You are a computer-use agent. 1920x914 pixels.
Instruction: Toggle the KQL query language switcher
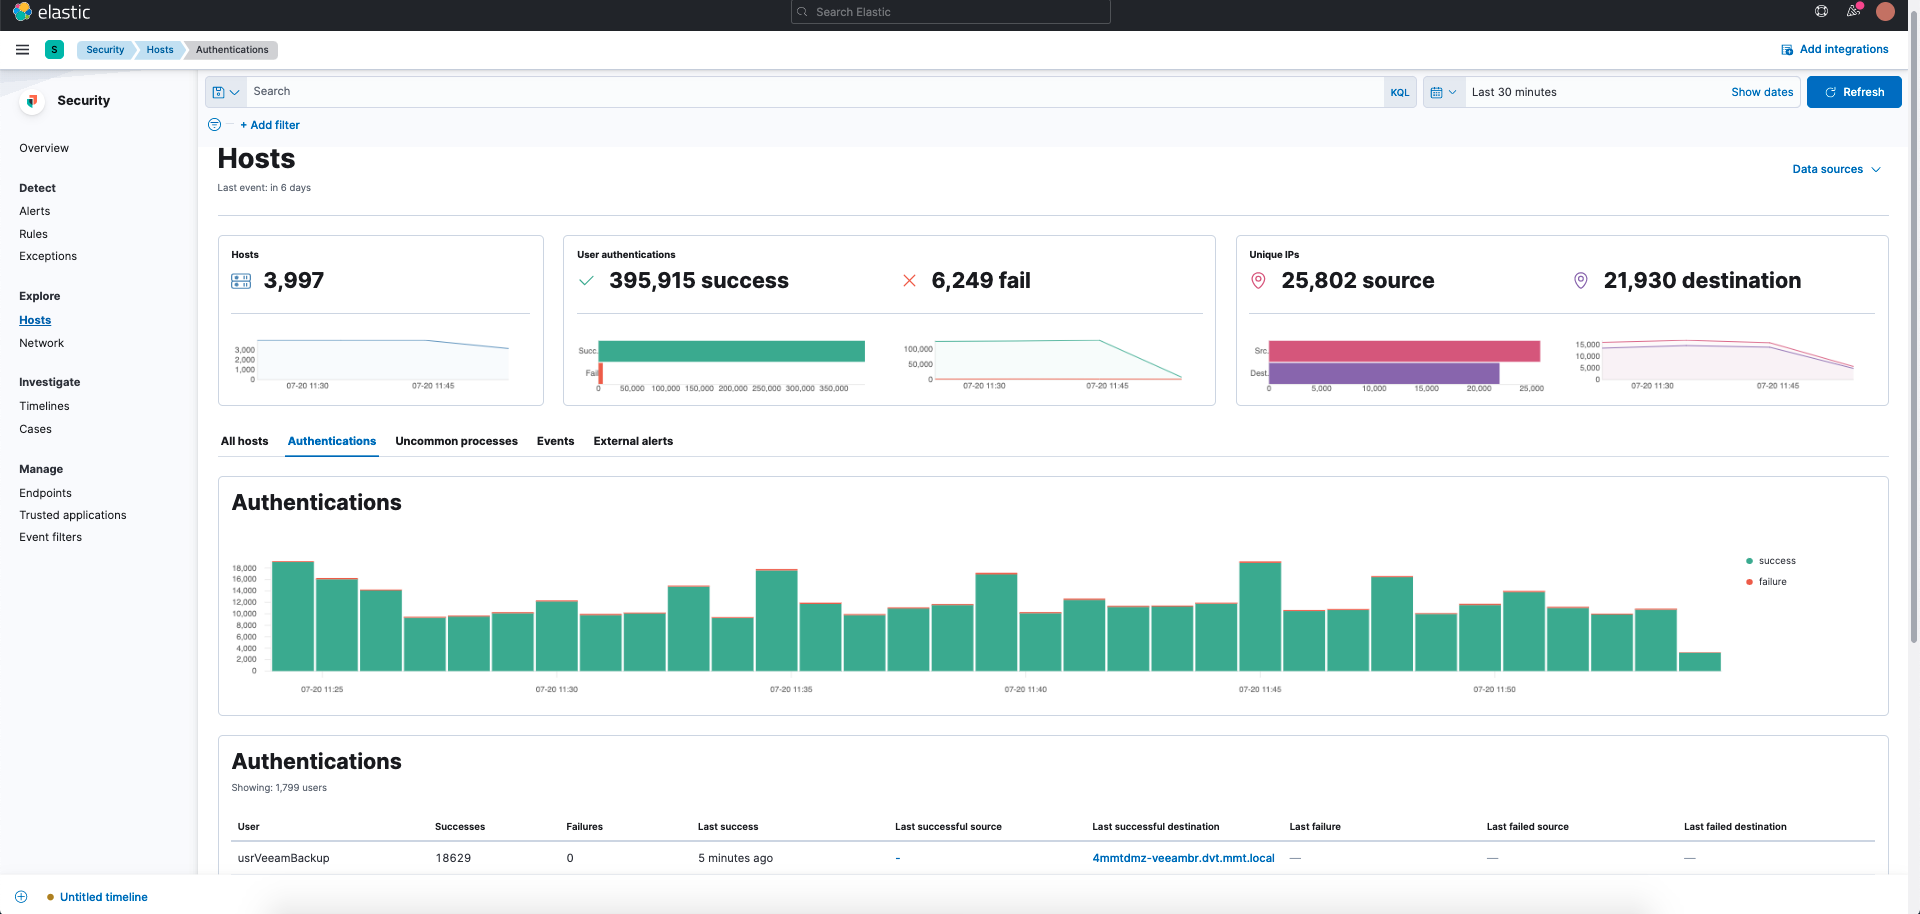coord(1400,92)
